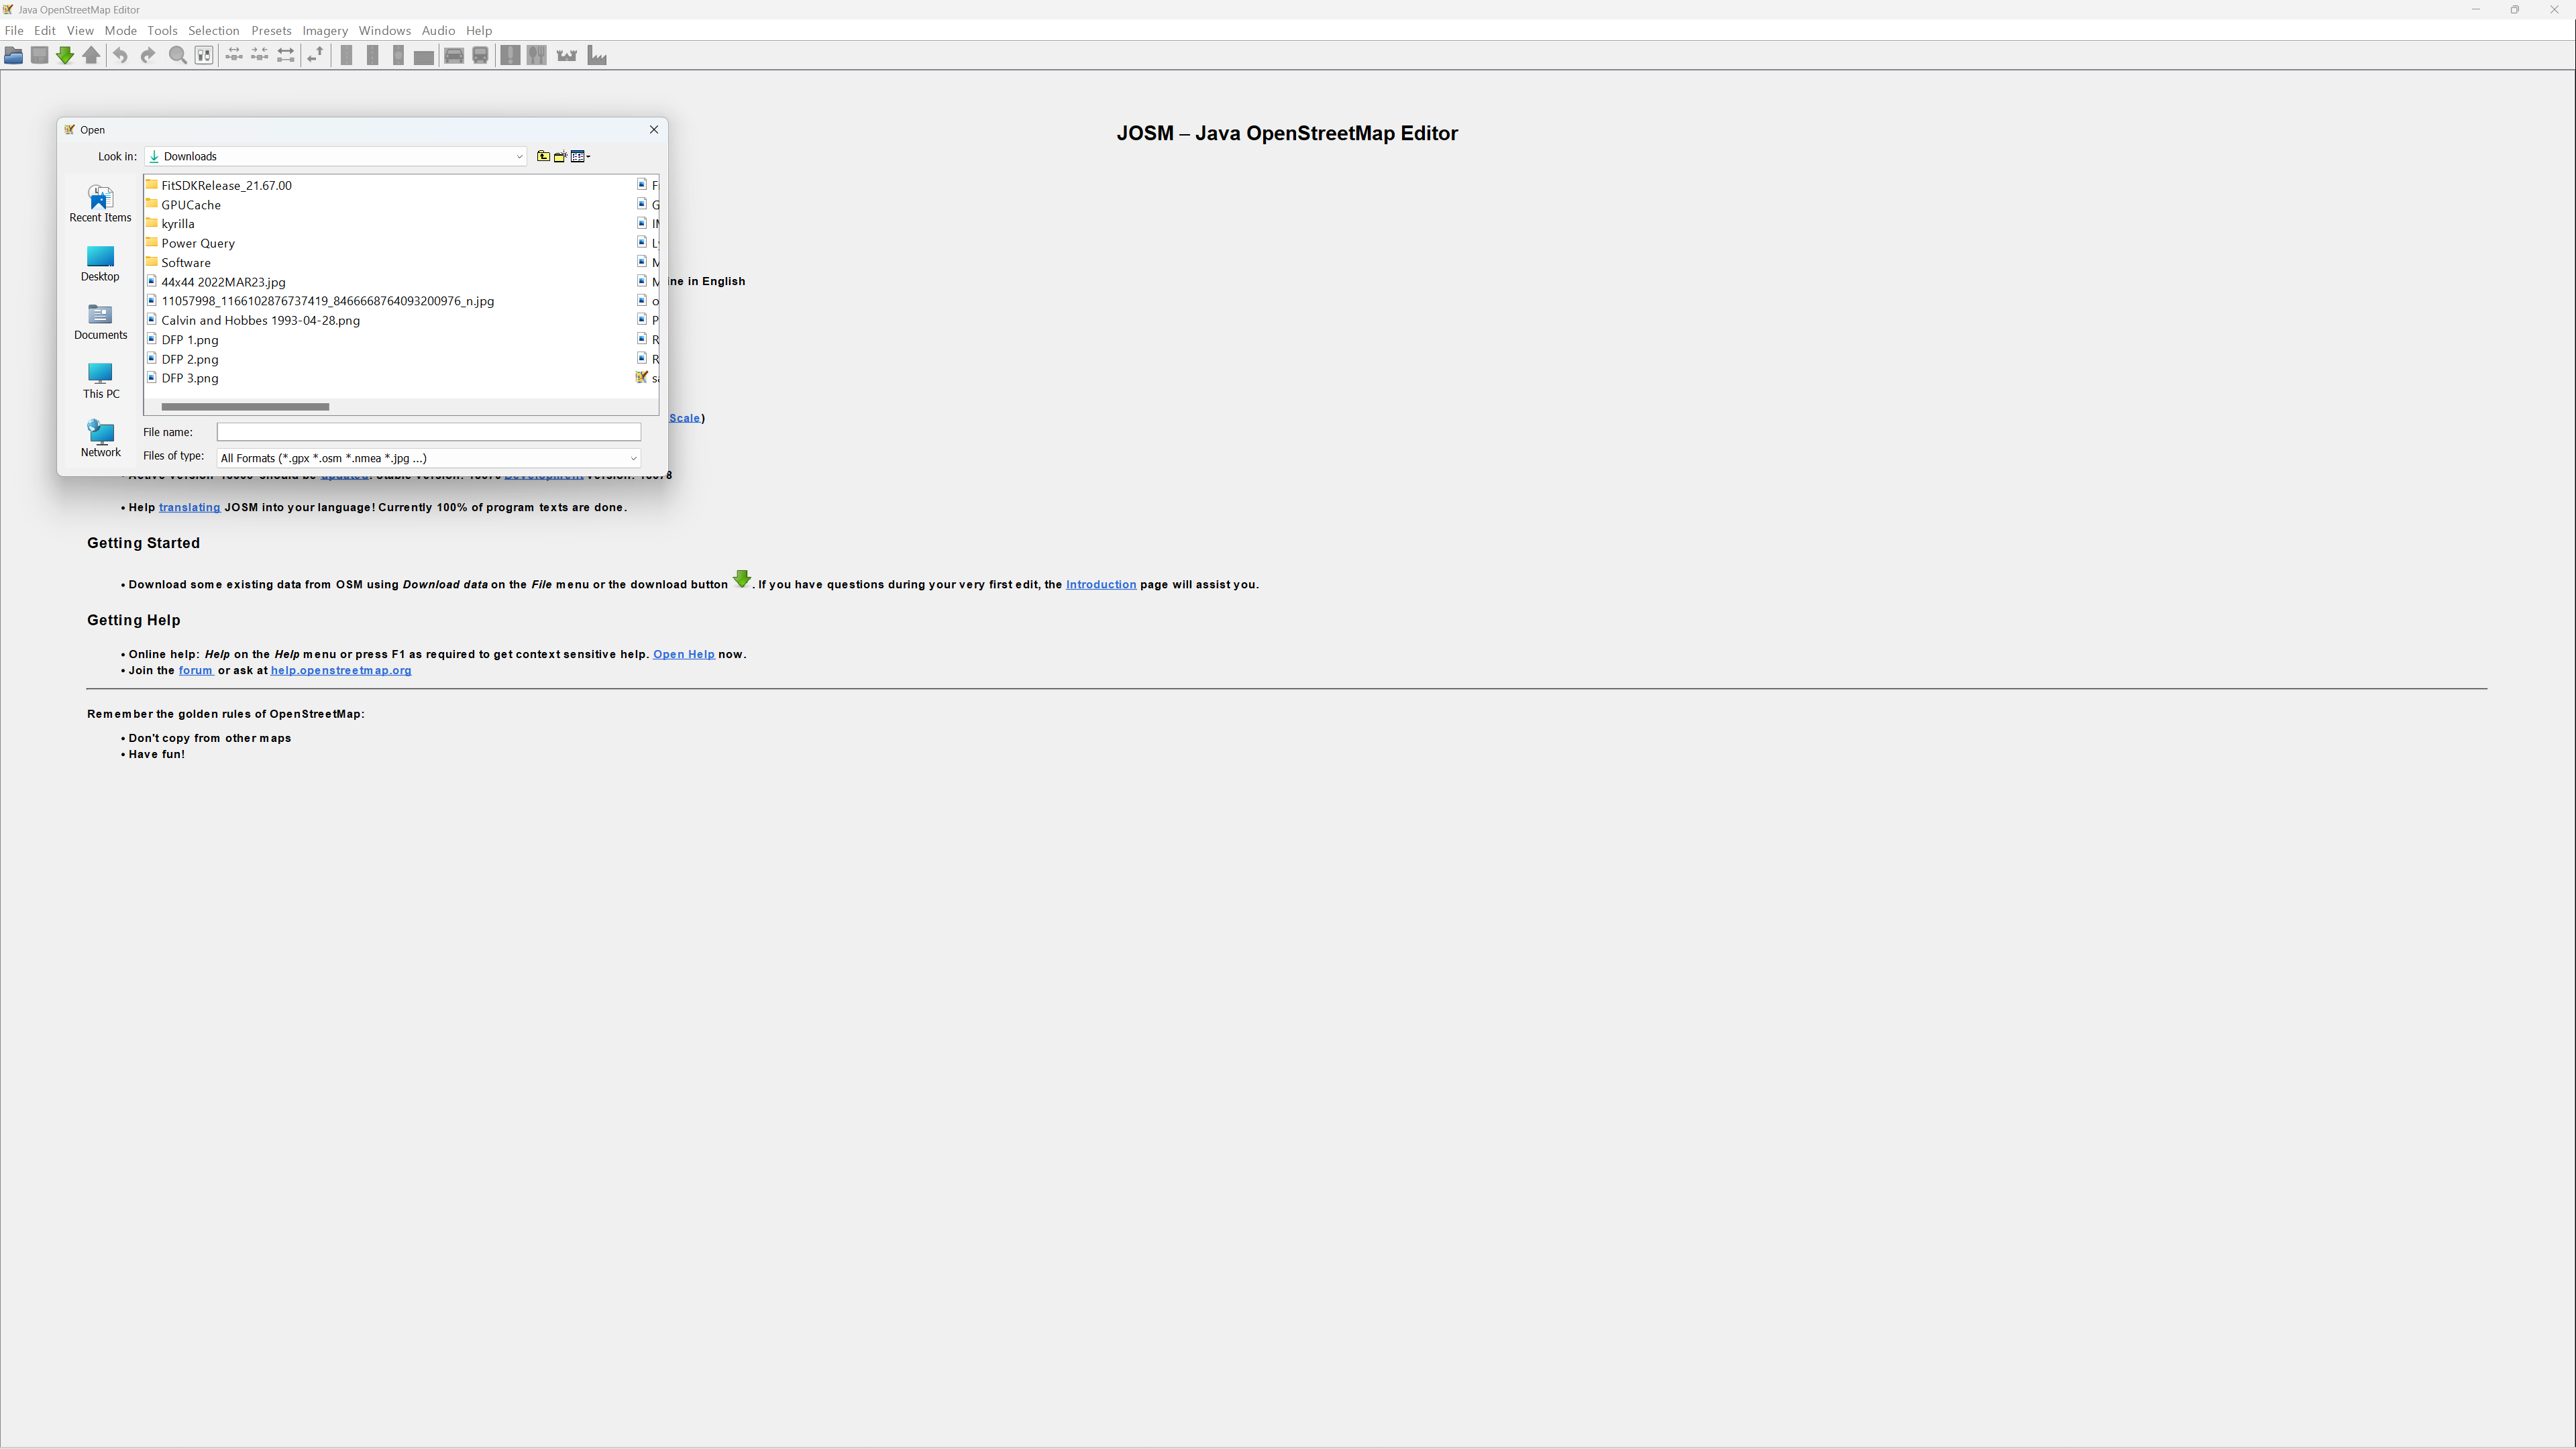Click the car preset toolbar icon
The image size is (2576, 1449).
(454, 56)
